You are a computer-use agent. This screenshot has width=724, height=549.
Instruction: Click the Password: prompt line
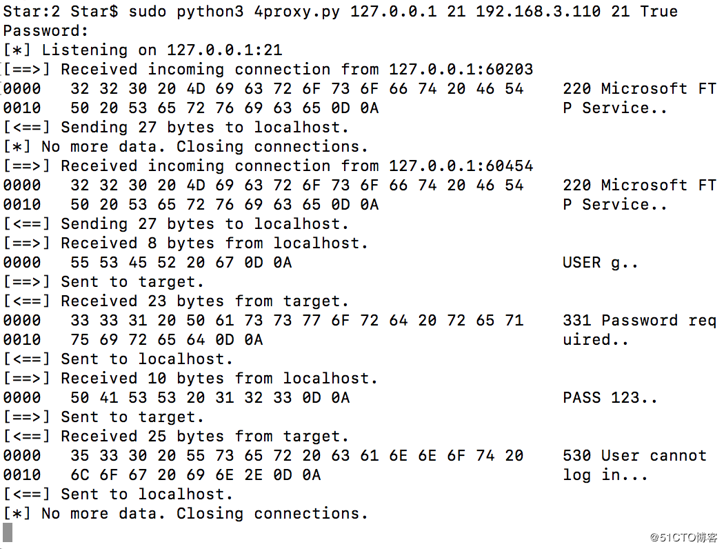pyautogui.click(x=45, y=30)
